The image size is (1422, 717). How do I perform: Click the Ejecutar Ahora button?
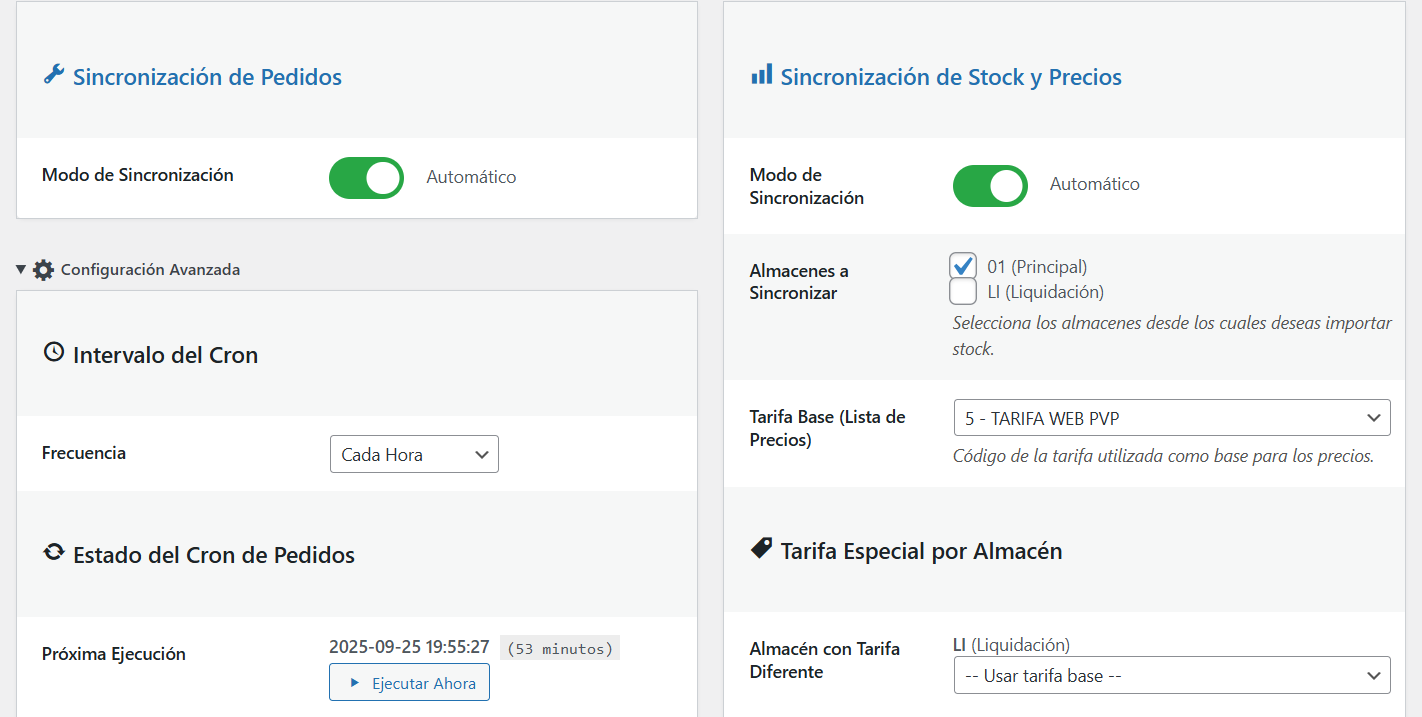coord(409,683)
